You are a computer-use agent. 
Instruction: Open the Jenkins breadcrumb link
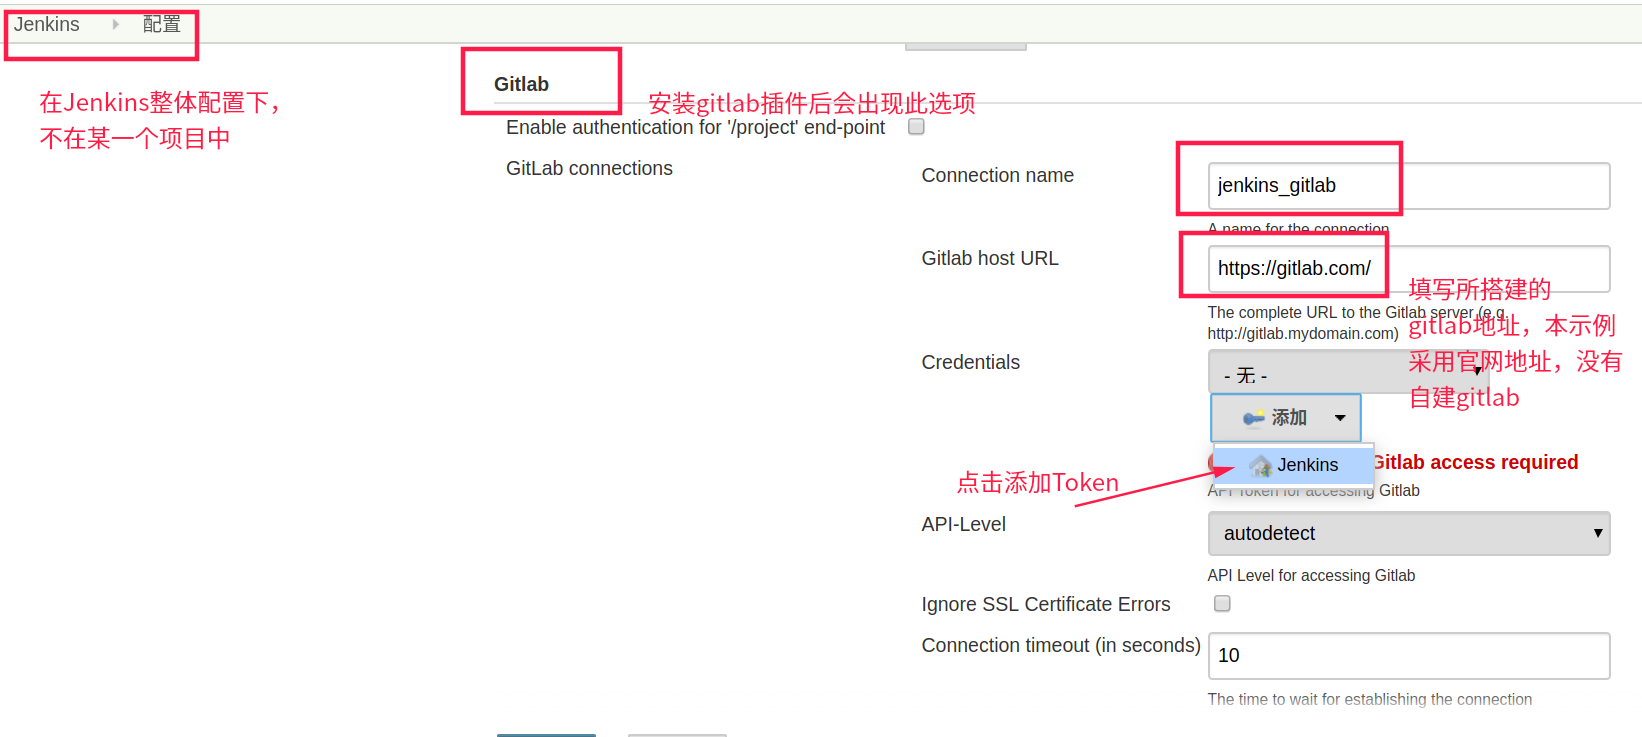47,24
